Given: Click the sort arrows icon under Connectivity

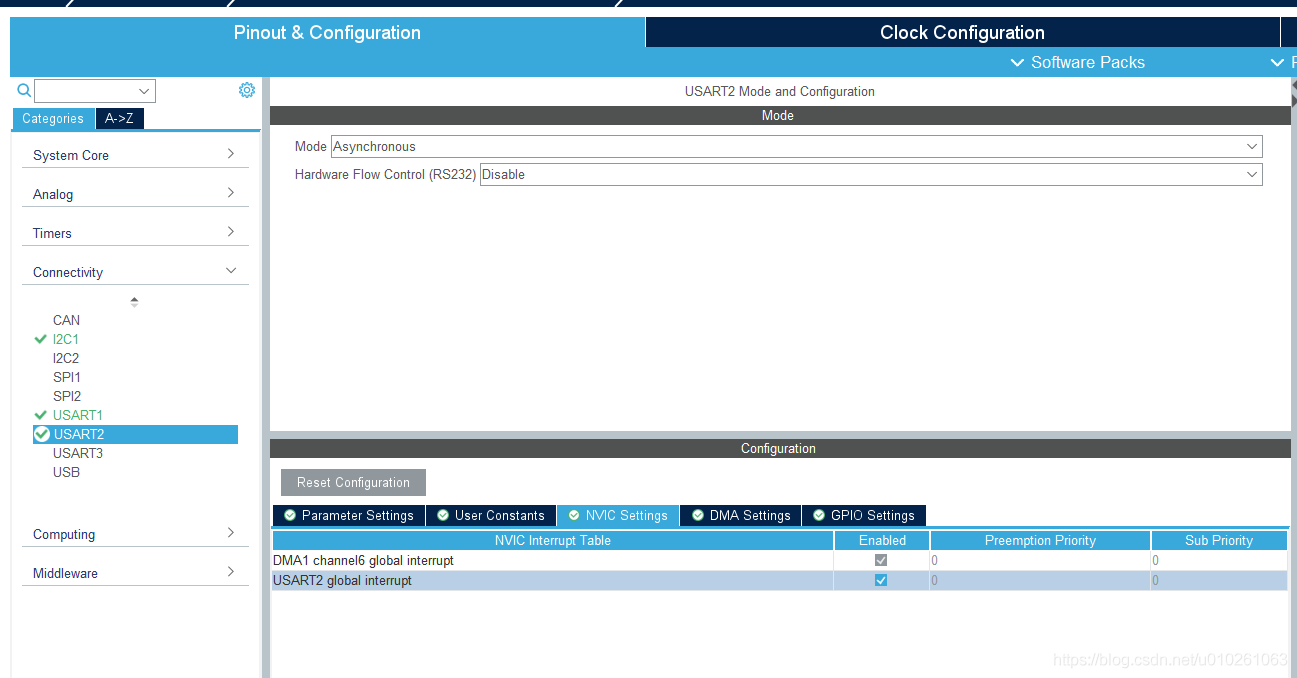Looking at the screenshot, I should point(134,301).
